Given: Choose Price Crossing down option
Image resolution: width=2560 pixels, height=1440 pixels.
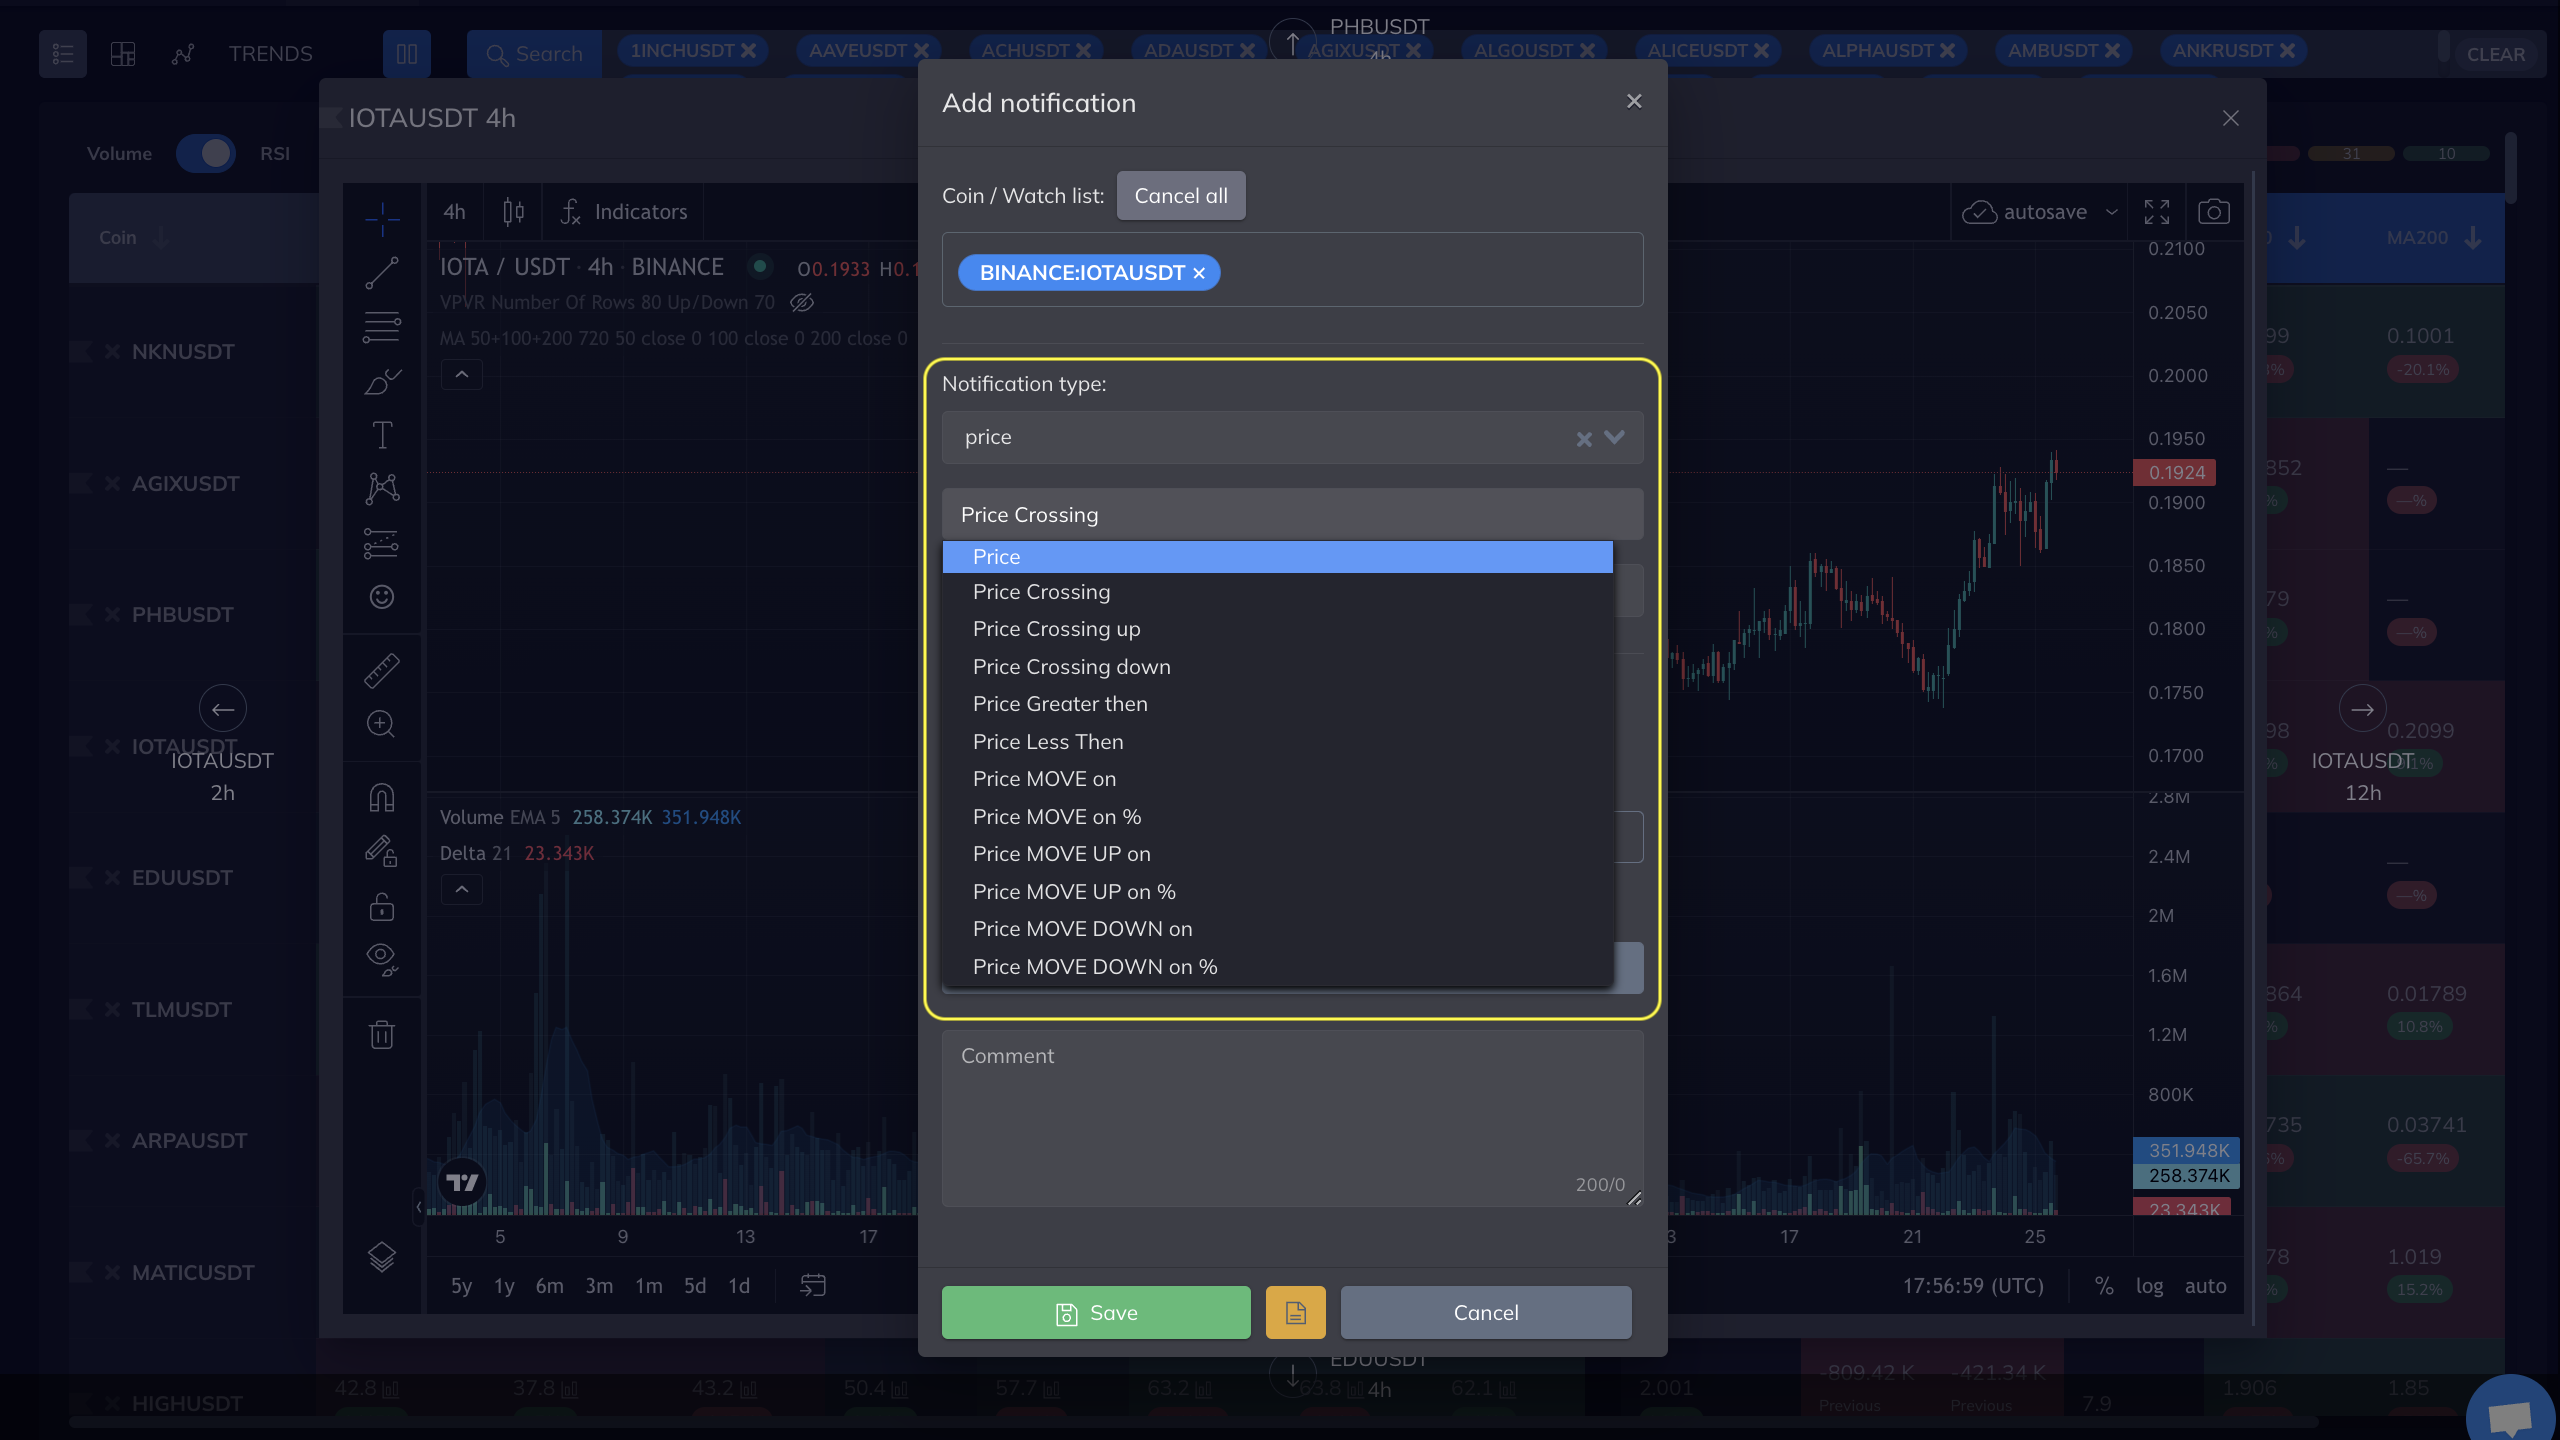Looking at the screenshot, I should [x=1277, y=667].
